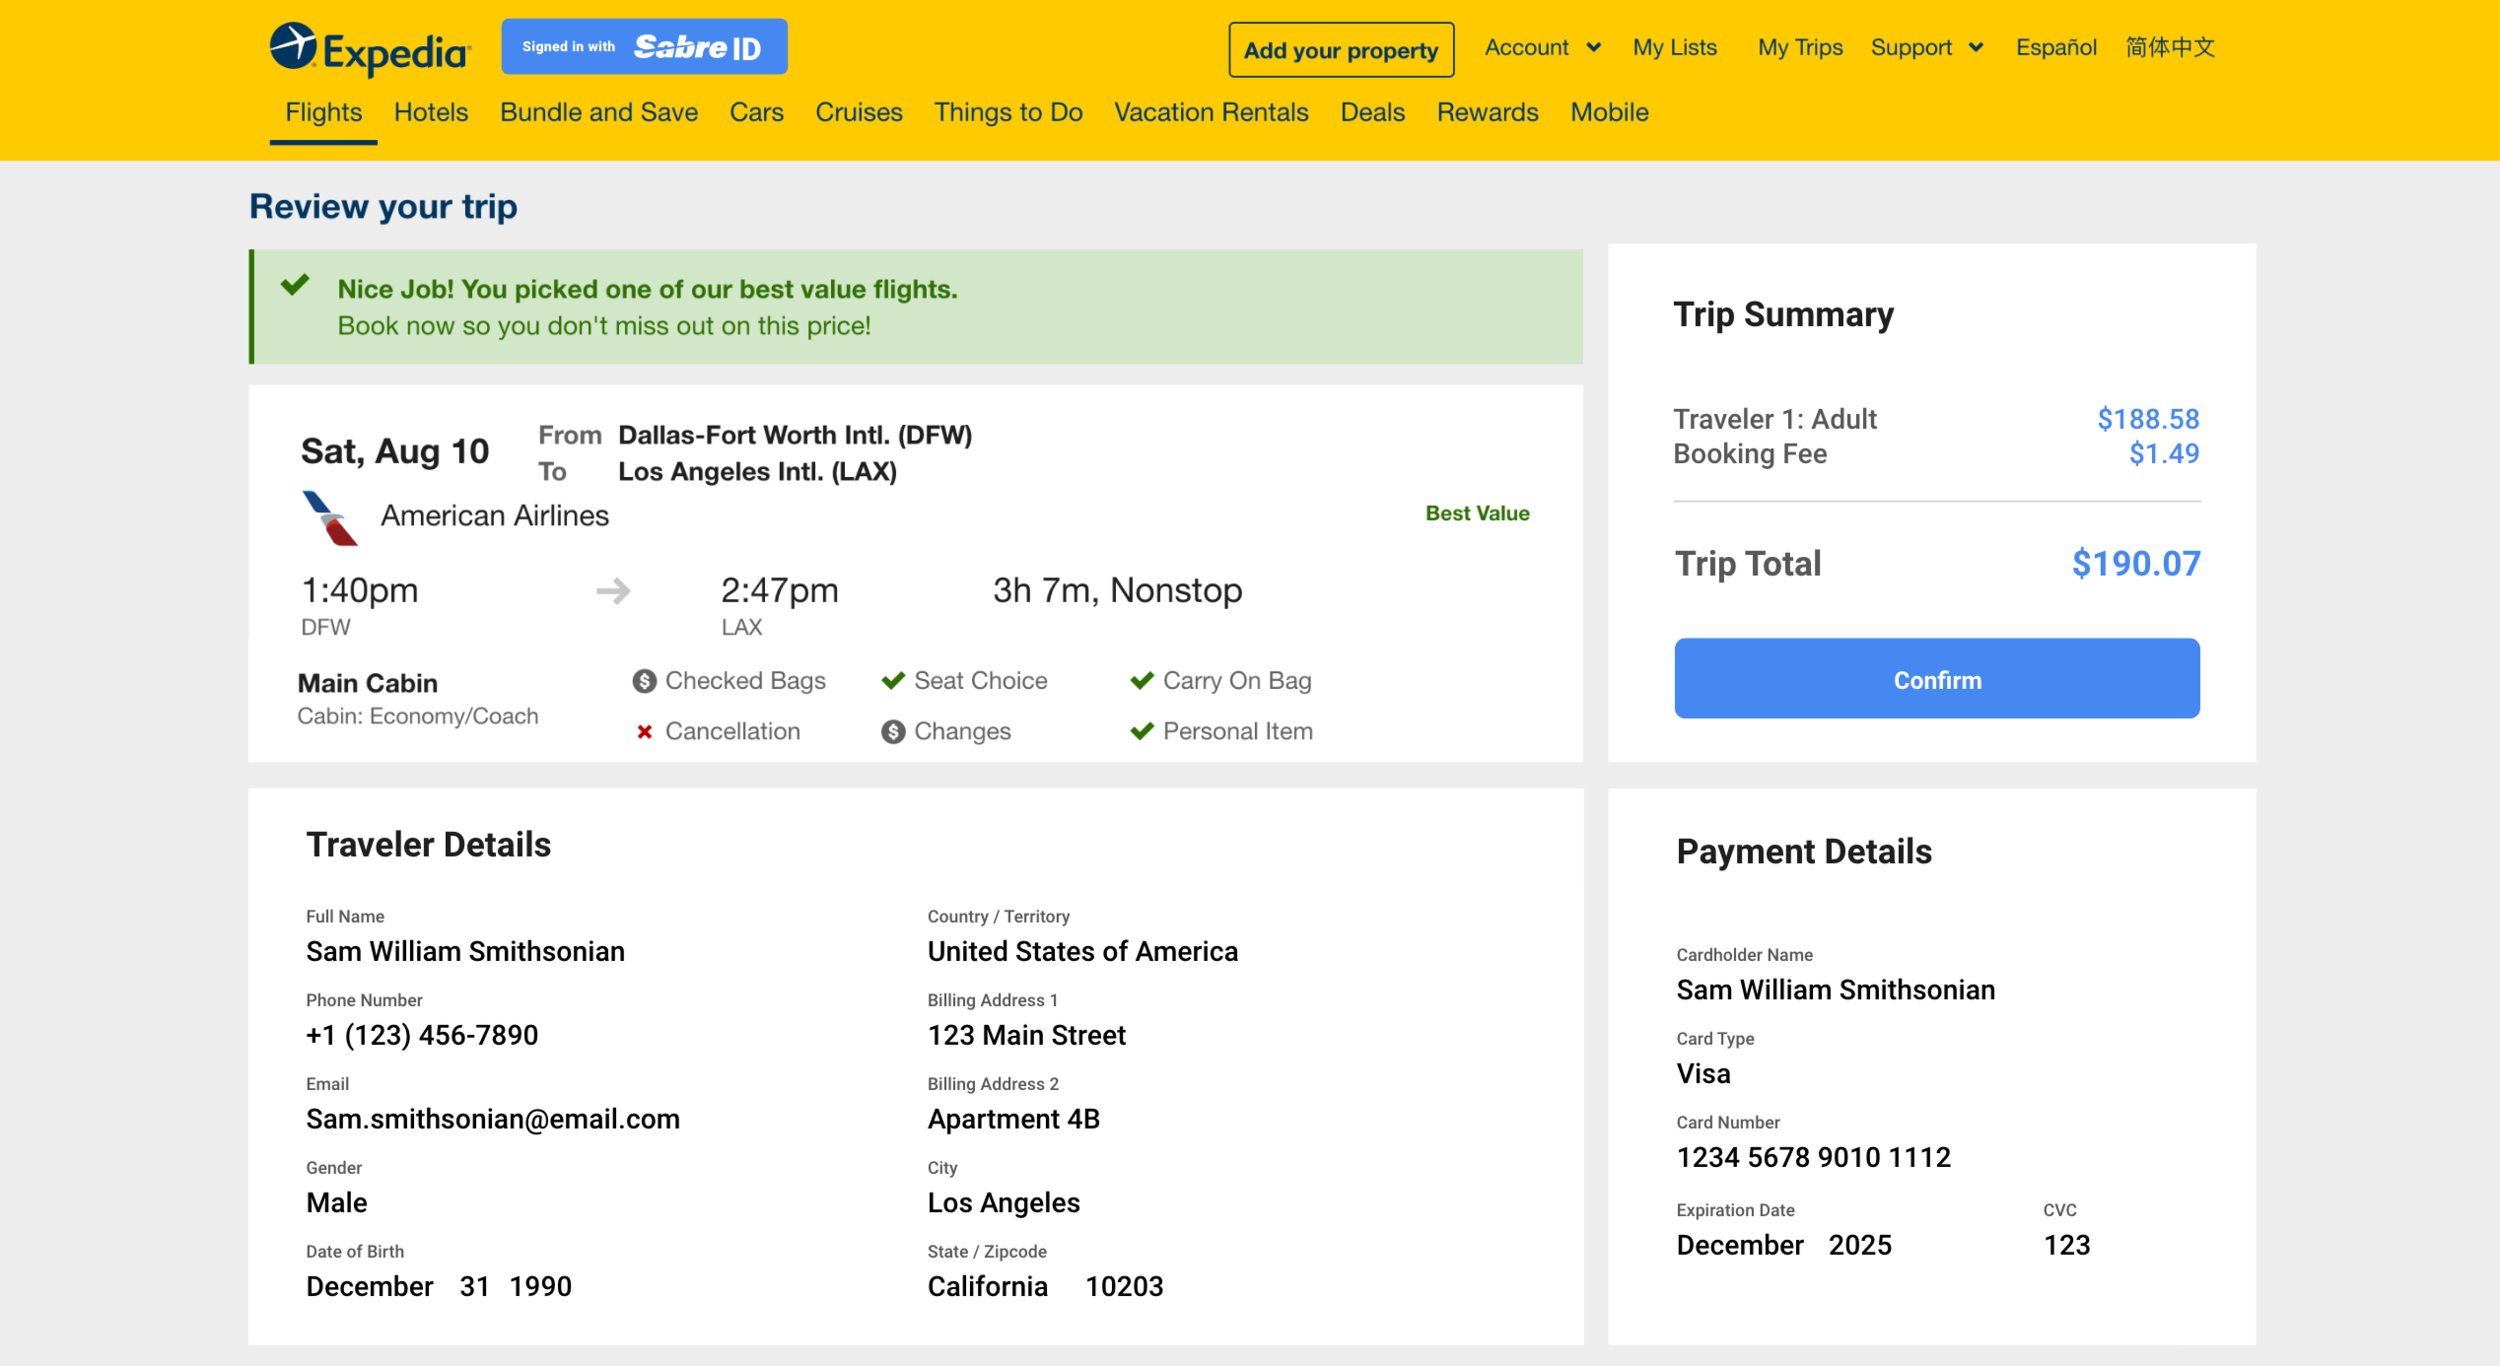Viewport: 2500px width, 1366px height.
Task: Open the Hotels tab
Action: coord(431,112)
